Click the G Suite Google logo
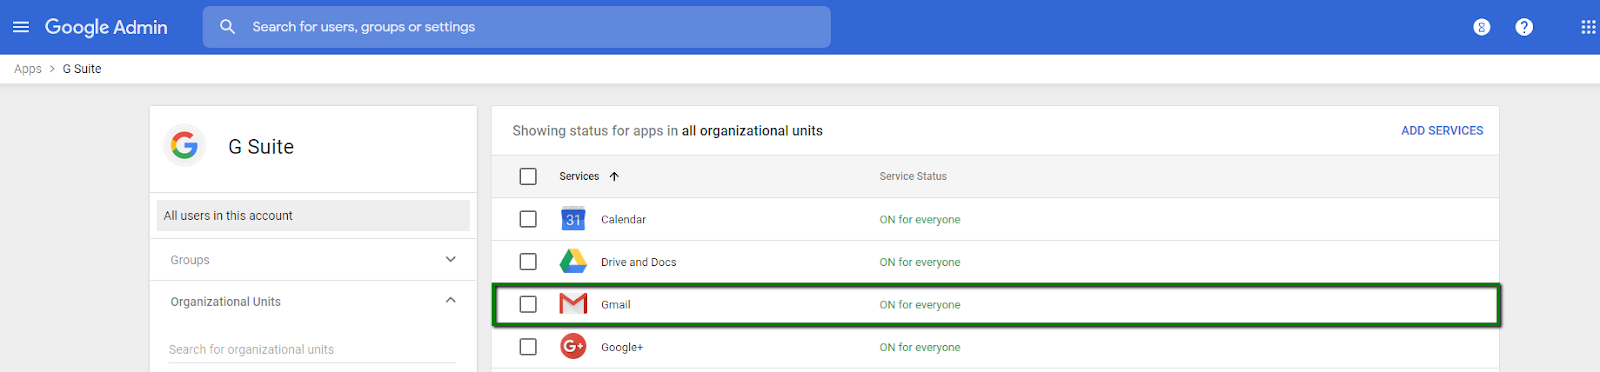The width and height of the screenshot is (1600, 372). tap(184, 146)
